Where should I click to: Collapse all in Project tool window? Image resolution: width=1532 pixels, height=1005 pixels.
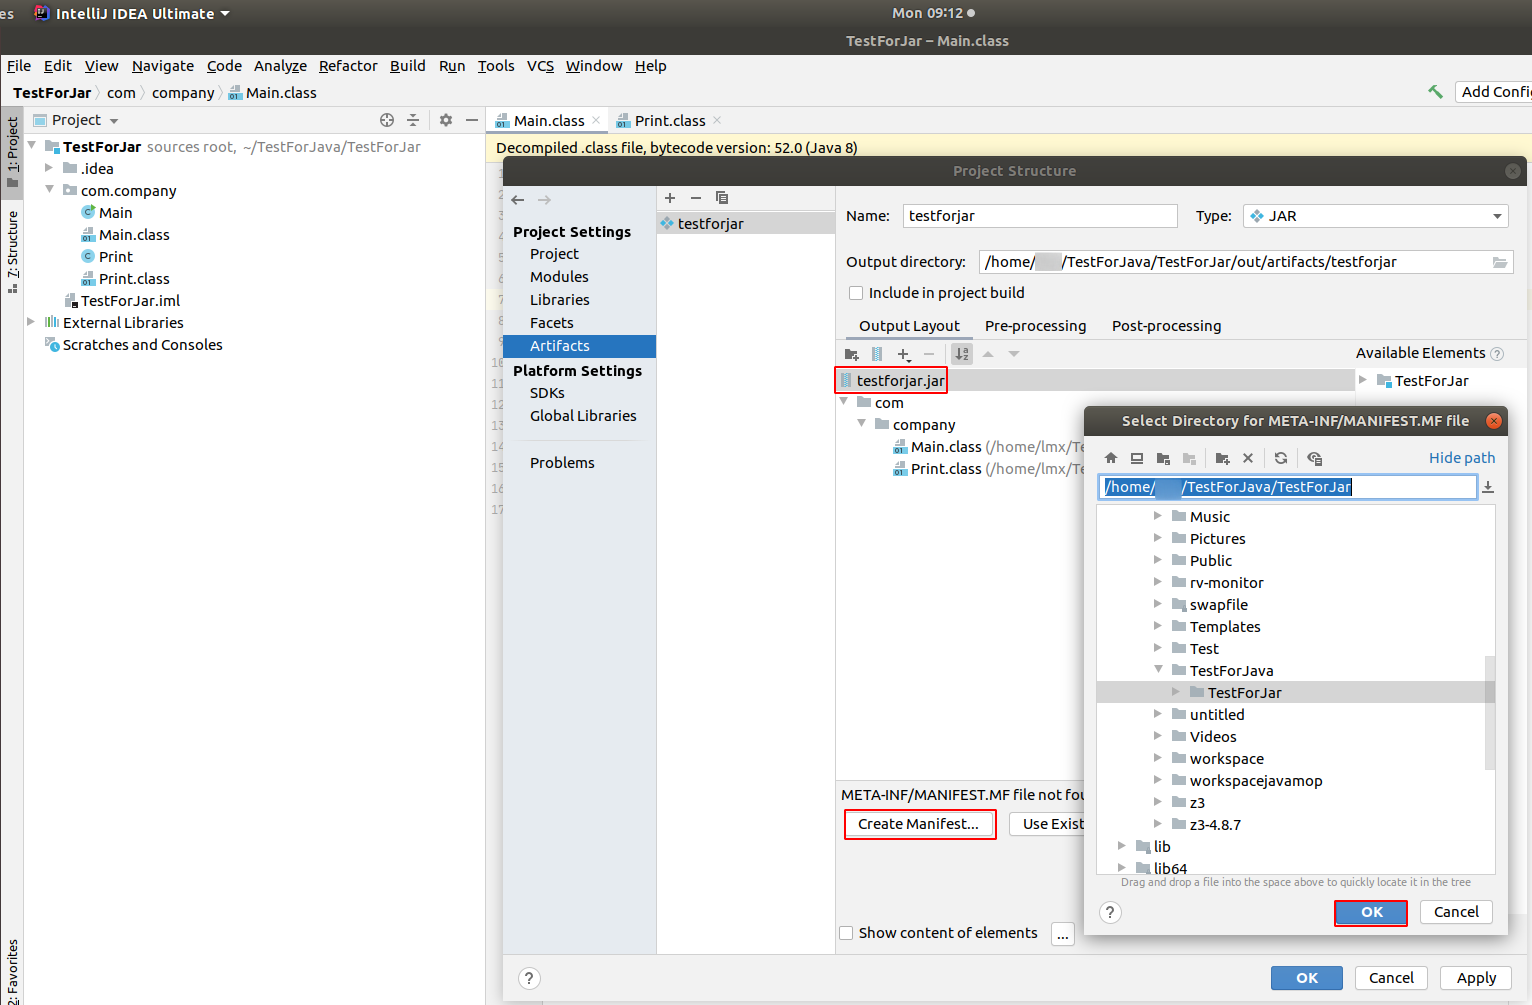(x=413, y=120)
